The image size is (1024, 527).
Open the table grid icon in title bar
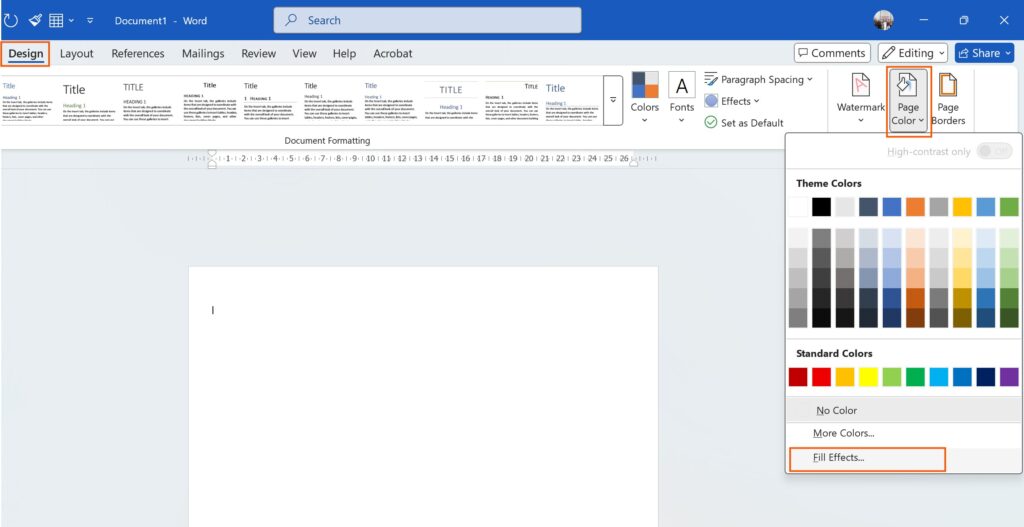point(56,20)
